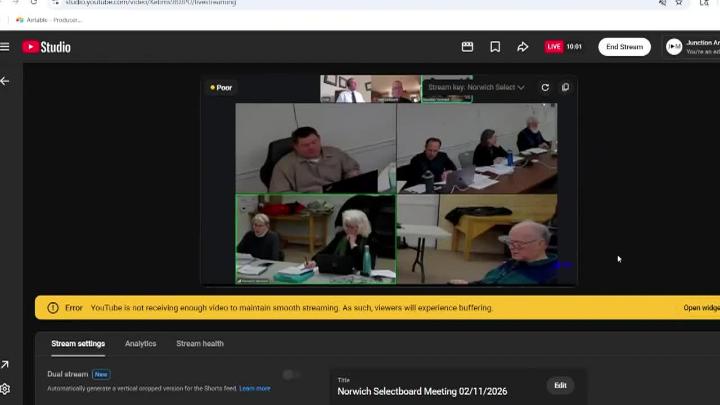Open the Stream health tab
Image resolution: width=720 pixels, height=405 pixels.
pyautogui.click(x=200, y=344)
